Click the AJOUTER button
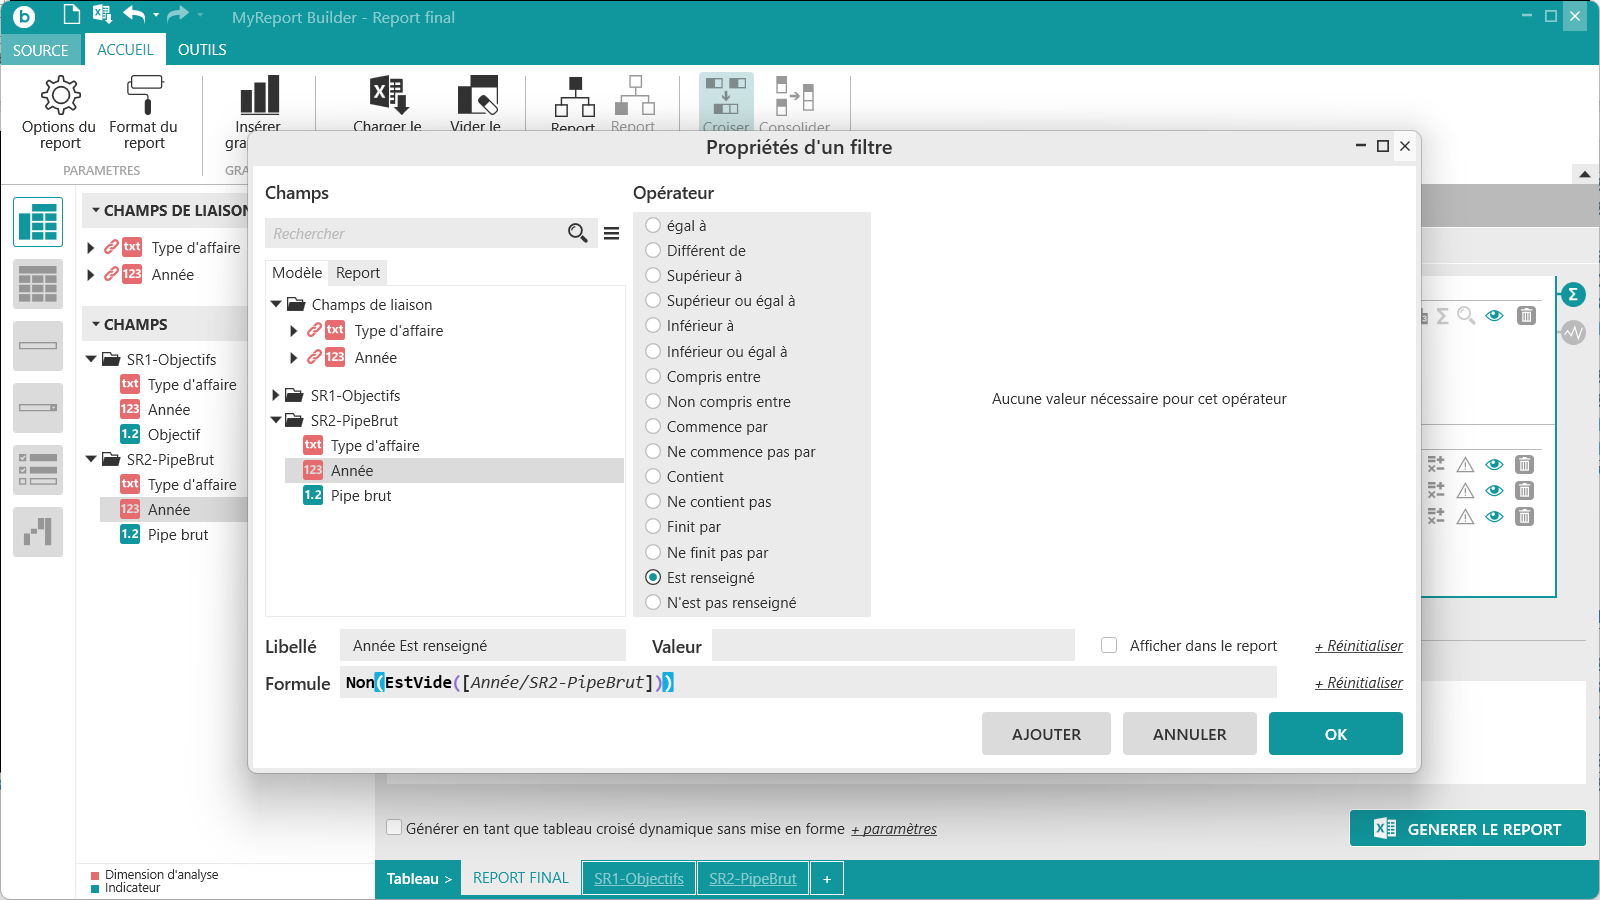Screen dimensions: 1600x900 pos(1046,734)
